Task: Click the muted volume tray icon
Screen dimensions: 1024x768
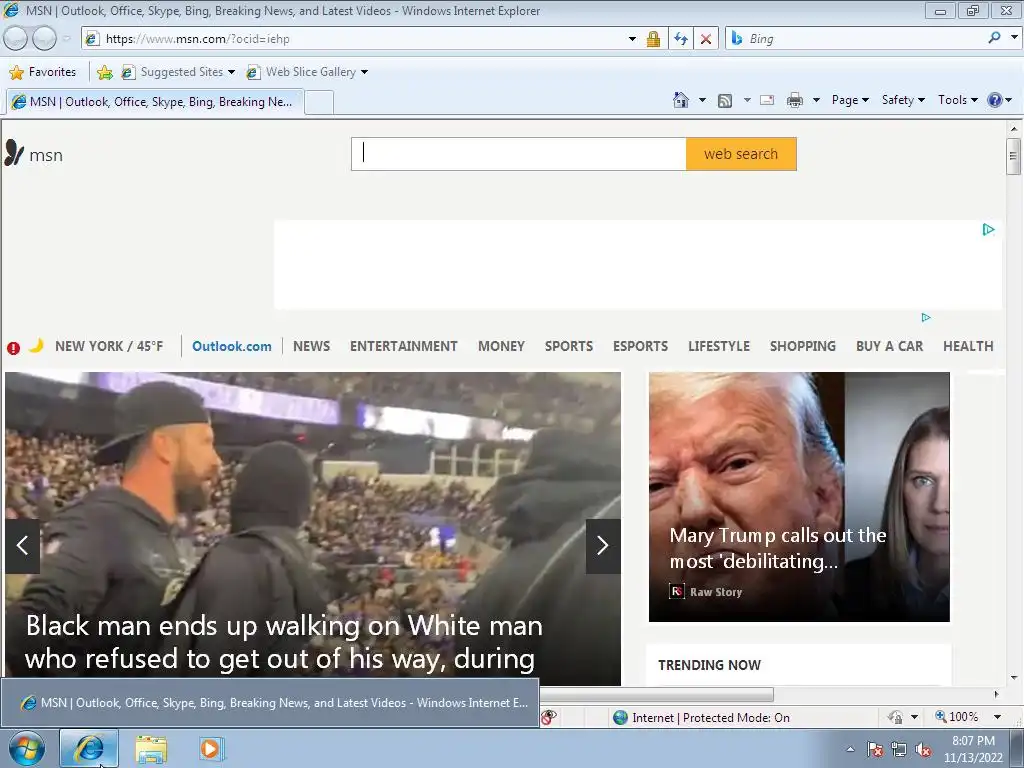Action: point(923,750)
